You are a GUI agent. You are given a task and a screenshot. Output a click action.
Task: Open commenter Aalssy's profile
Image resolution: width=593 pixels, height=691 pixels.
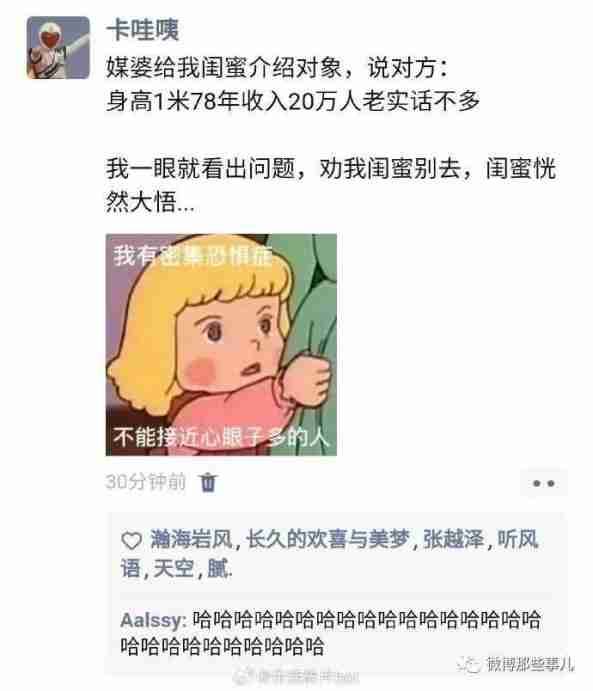152,620
